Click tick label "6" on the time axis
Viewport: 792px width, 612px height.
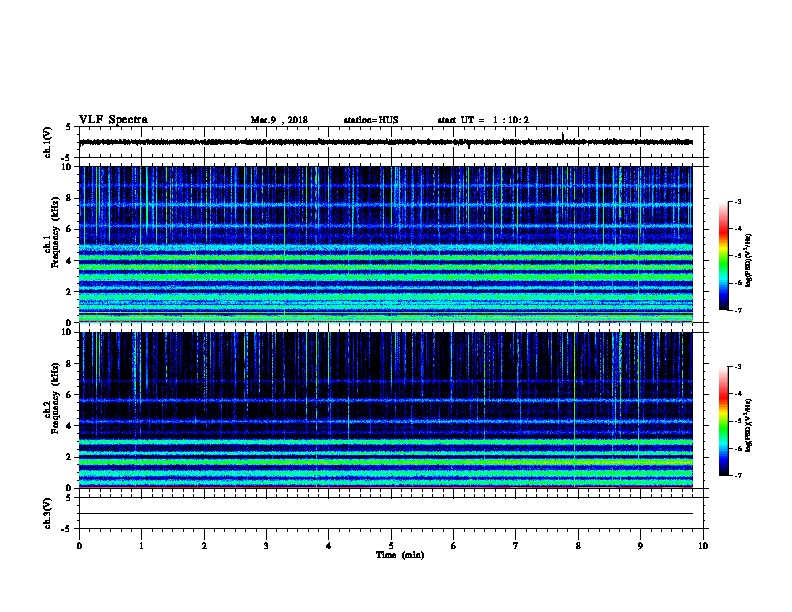click(453, 546)
